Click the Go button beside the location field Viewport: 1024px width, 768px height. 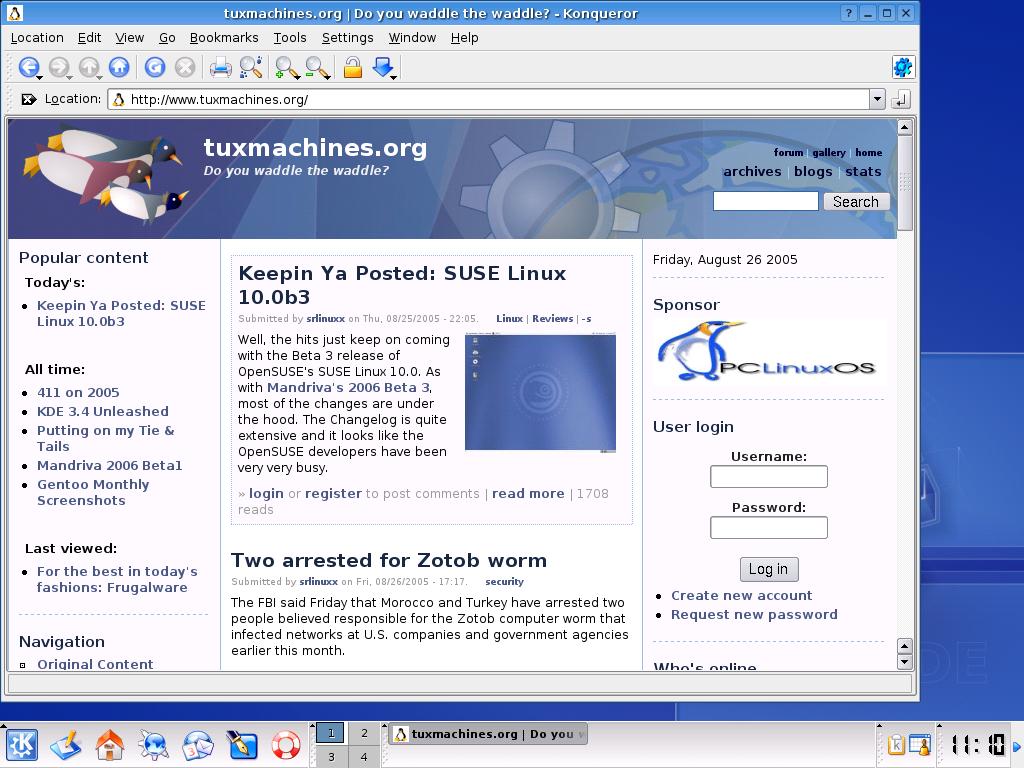[901, 100]
